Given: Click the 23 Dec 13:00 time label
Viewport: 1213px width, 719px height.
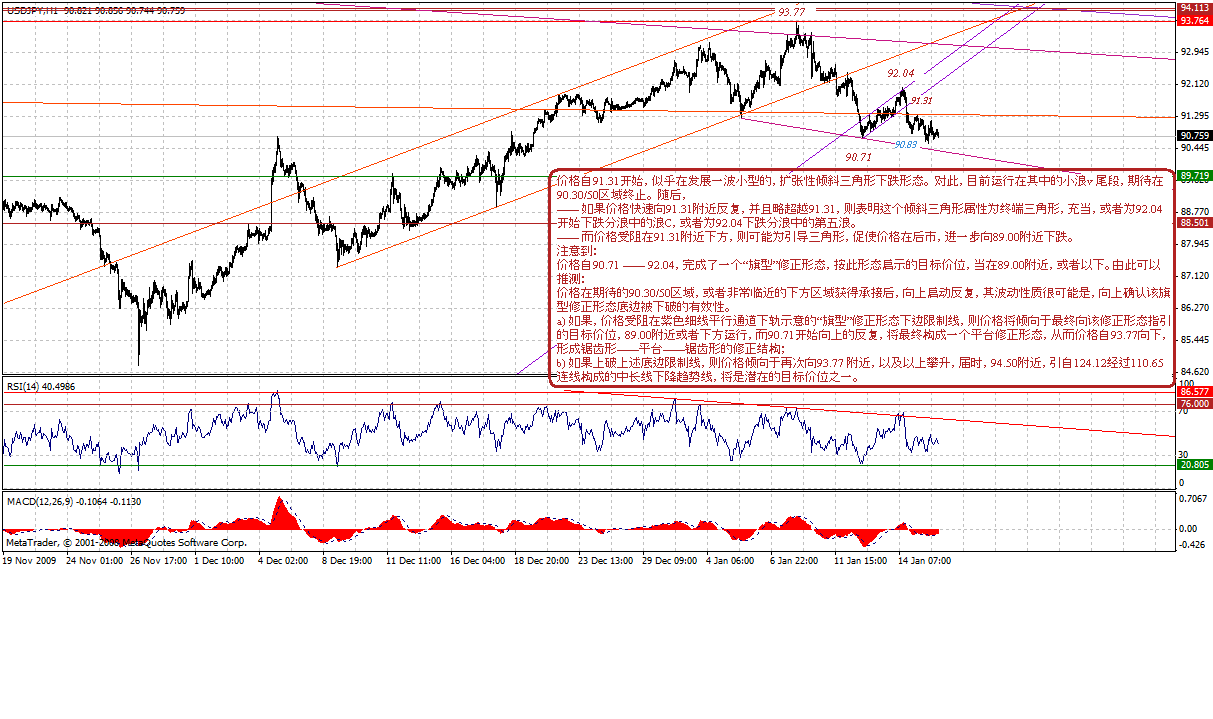Looking at the screenshot, I should [x=605, y=562].
